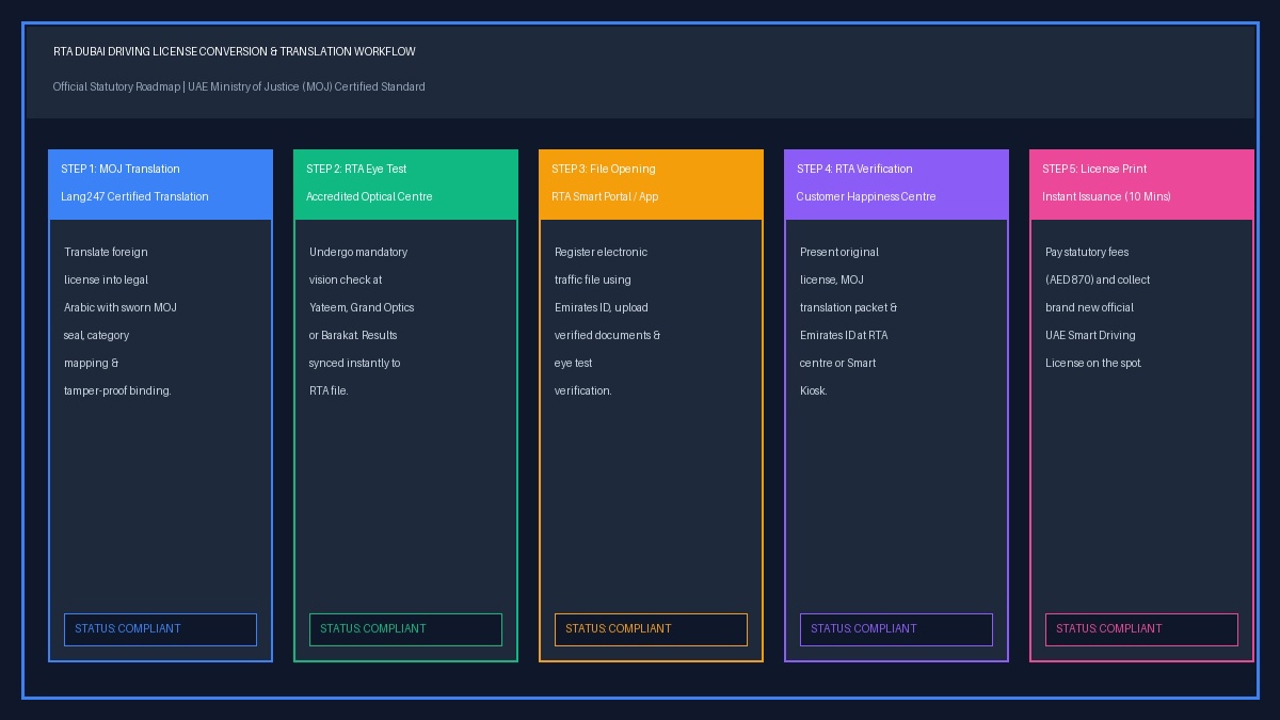Click the line 'synced instantly to'

(354, 363)
